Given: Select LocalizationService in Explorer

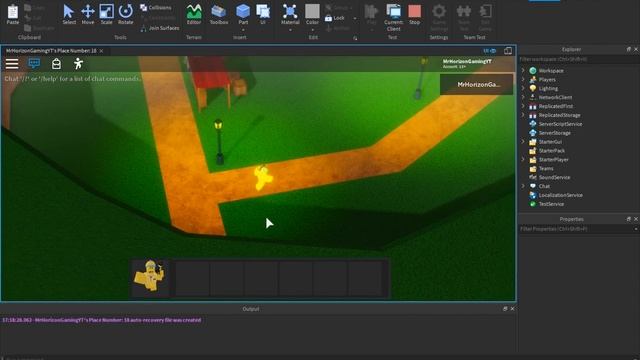Looking at the screenshot, I should point(560,195).
